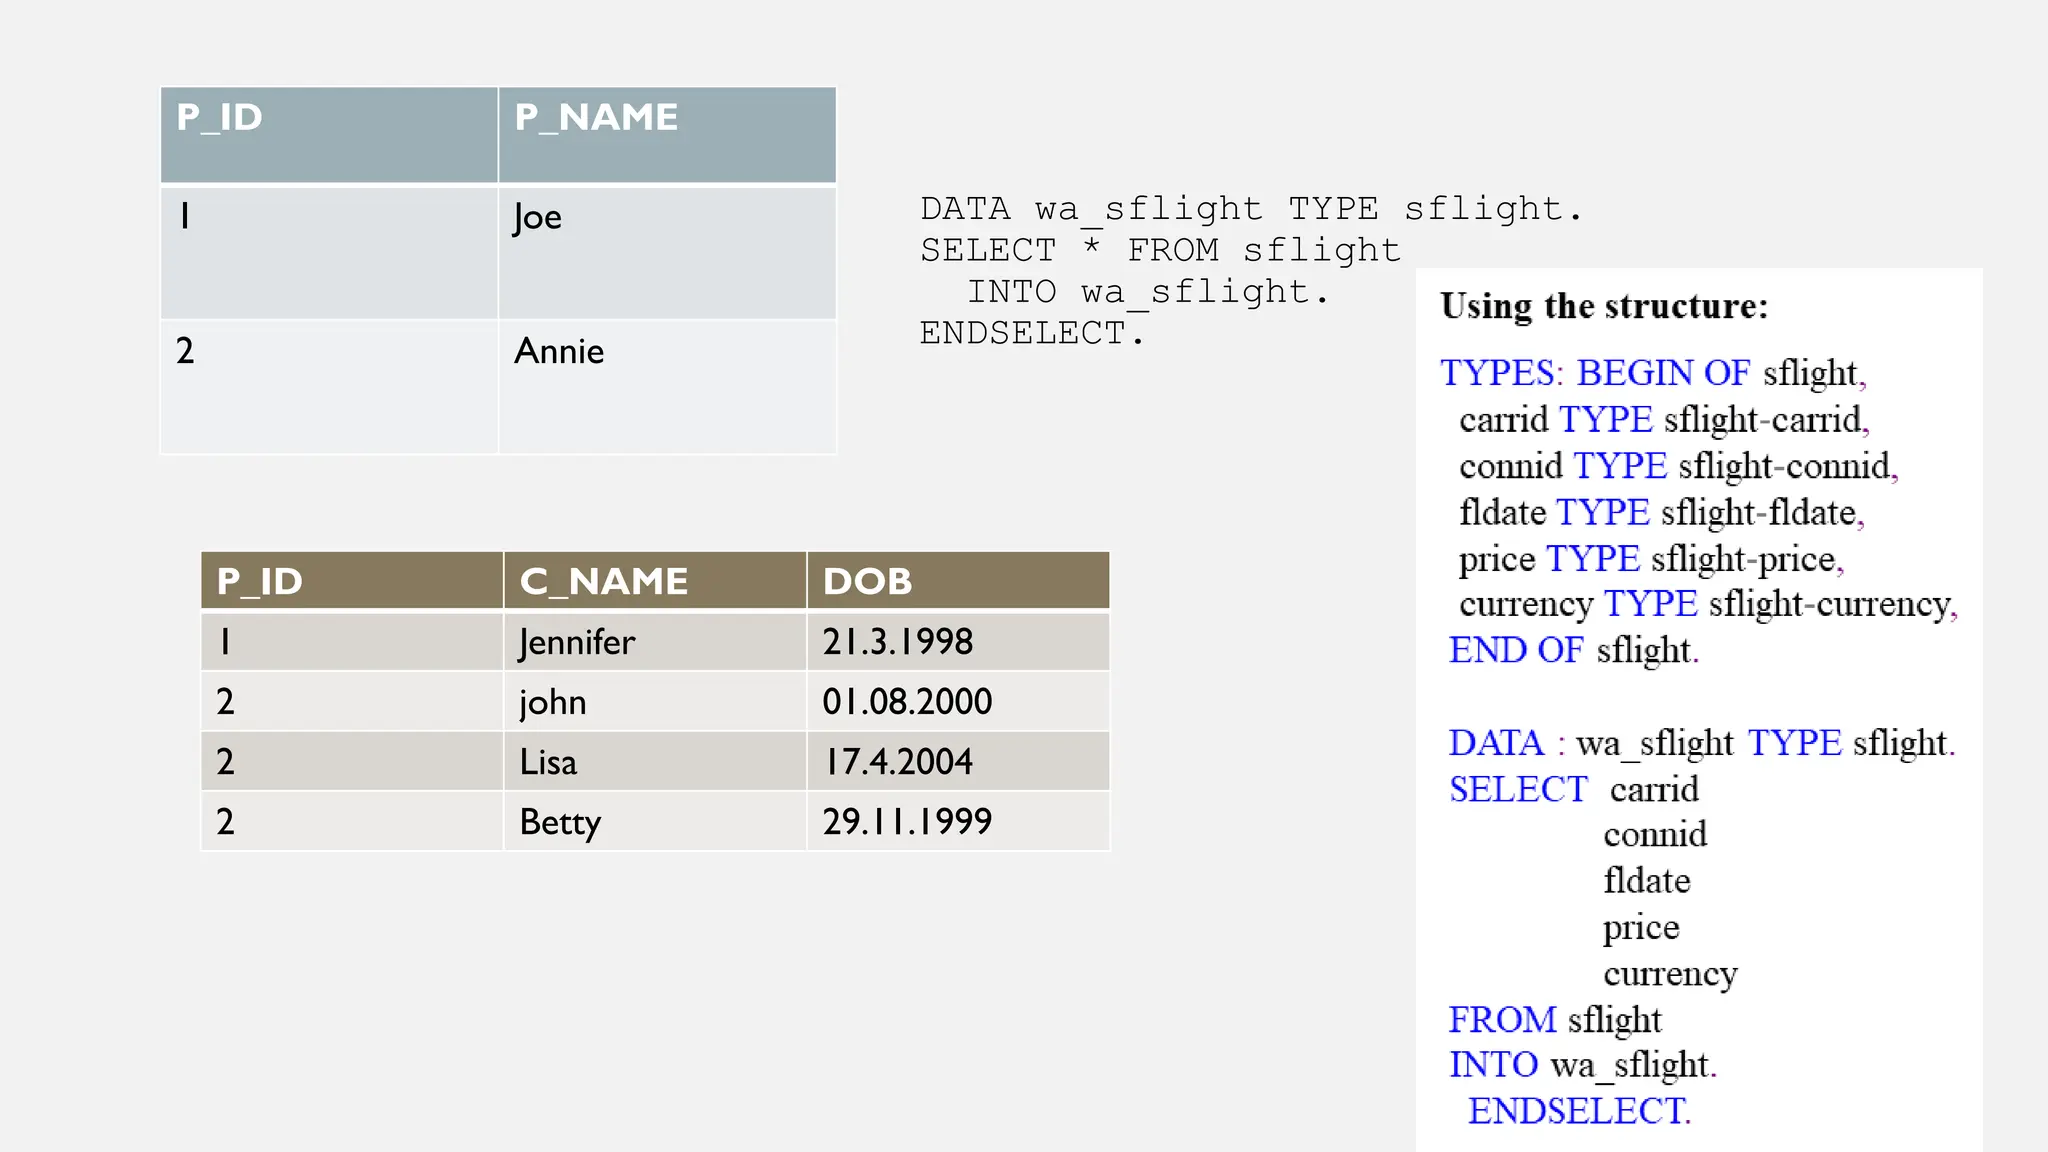This screenshot has width=2048, height=1152.
Task: Click the 'currency' field in the SELECT list
Action: pos(1670,974)
